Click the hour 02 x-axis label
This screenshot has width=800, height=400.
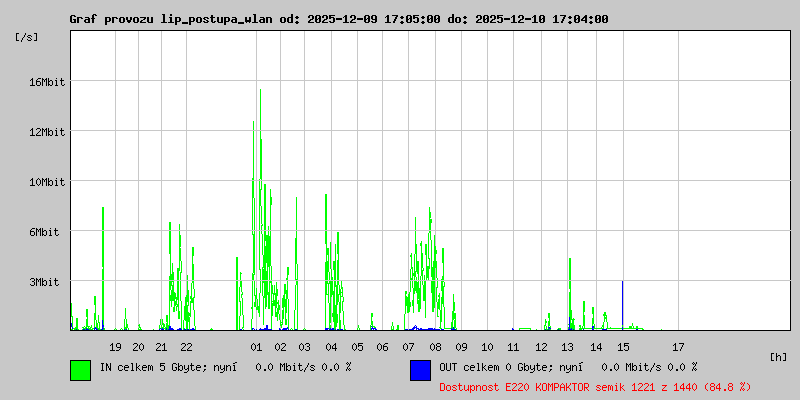pyautogui.click(x=280, y=347)
